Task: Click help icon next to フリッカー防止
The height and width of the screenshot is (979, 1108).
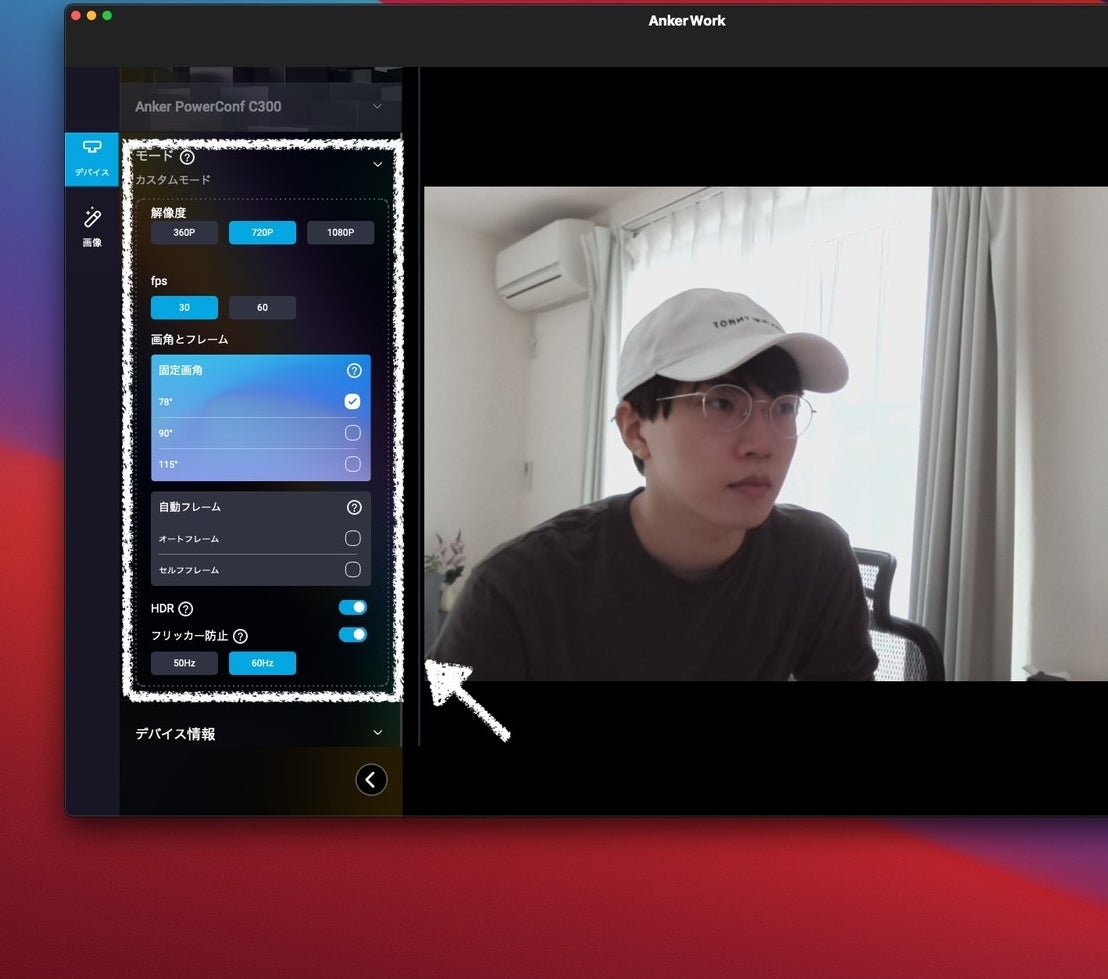Action: click(240, 636)
